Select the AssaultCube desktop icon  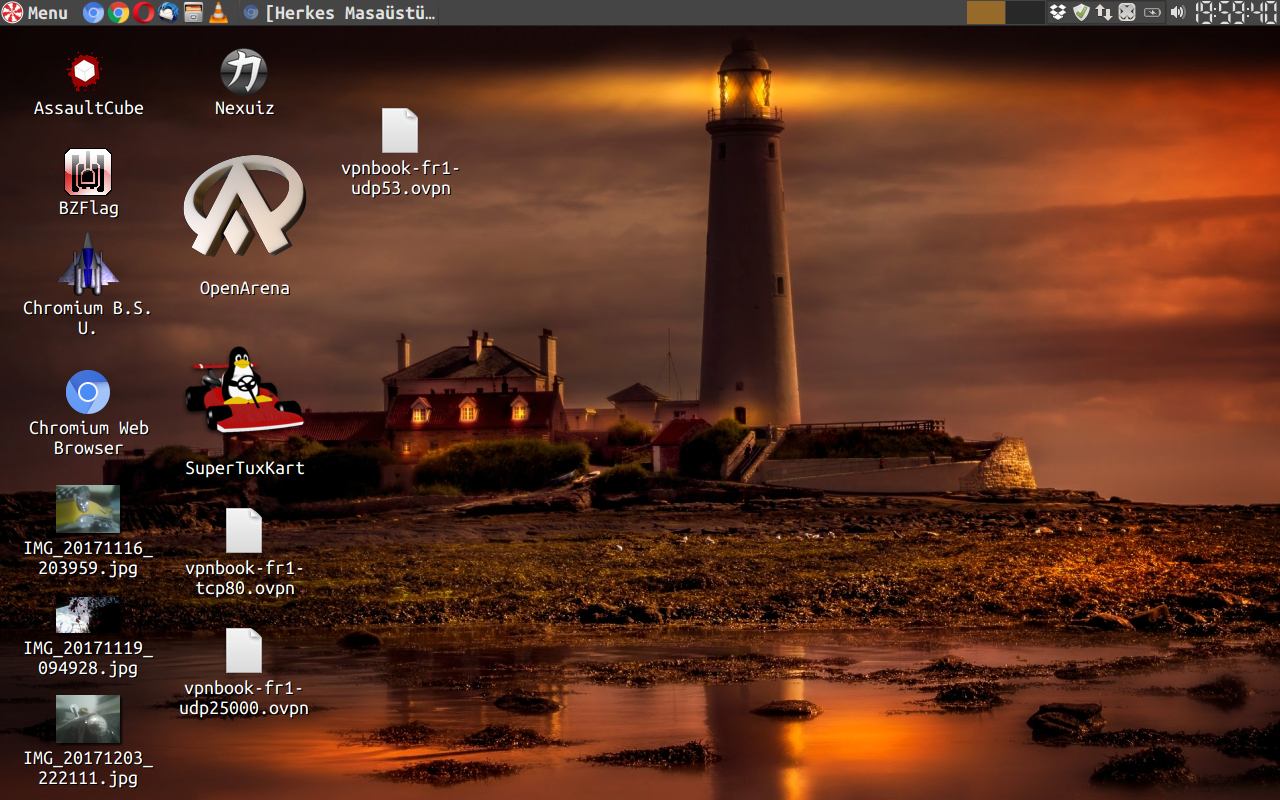[x=86, y=72]
